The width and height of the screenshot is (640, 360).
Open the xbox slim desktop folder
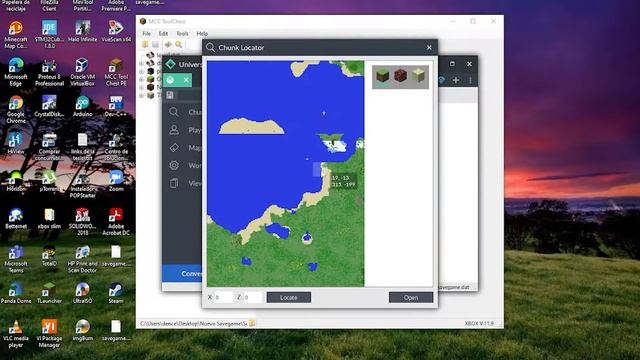coord(49,218)
